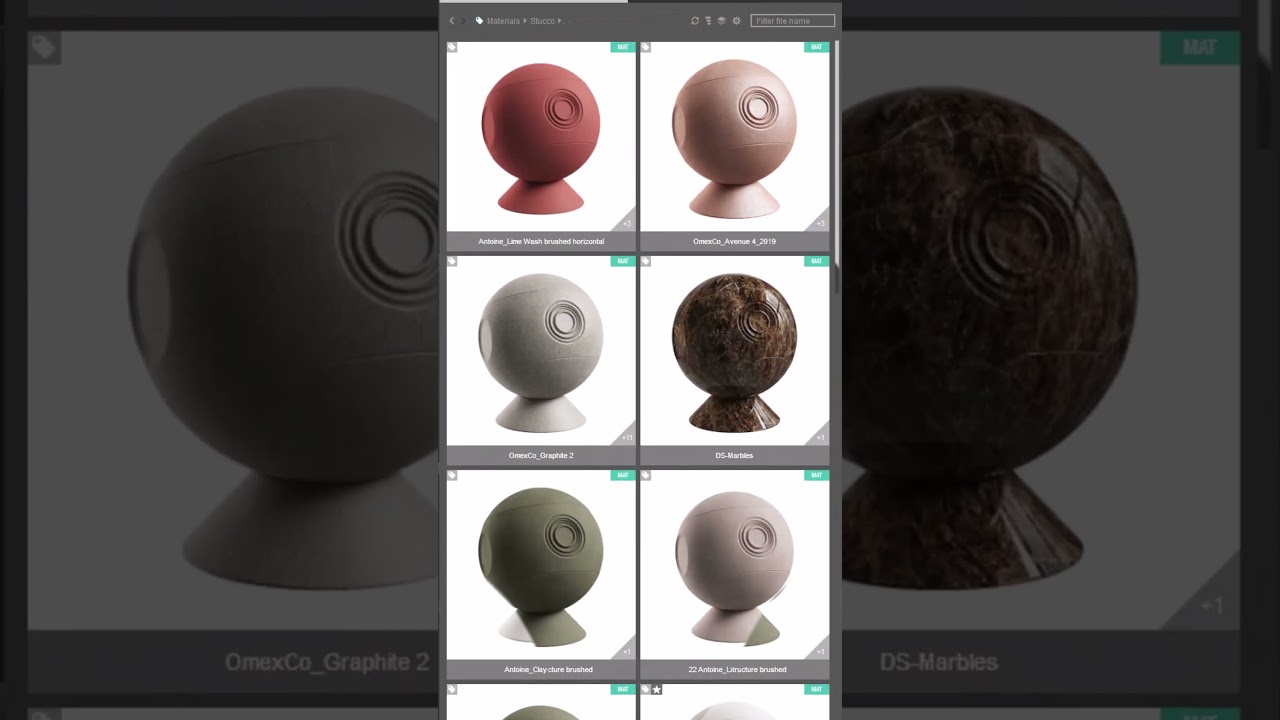Open +11 variants corner of OmexCo_Graphite 2
The height and width of the screenshot is (720, 1280).
[x=626, y=436]
